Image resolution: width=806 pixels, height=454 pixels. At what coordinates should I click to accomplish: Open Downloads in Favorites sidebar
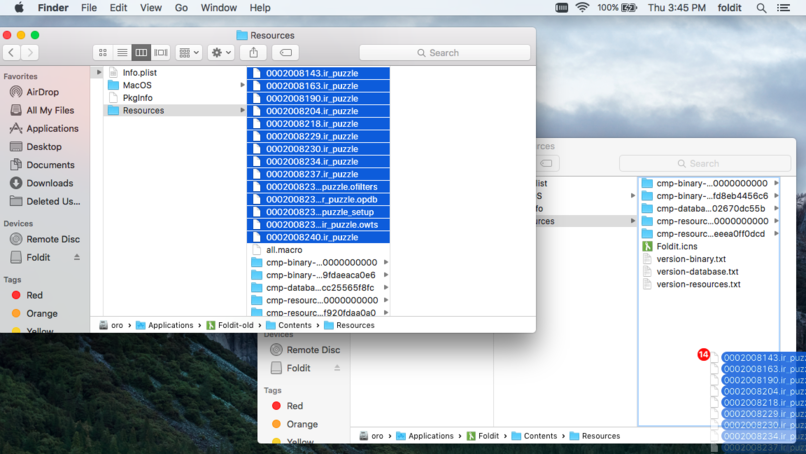pos(49,183)
